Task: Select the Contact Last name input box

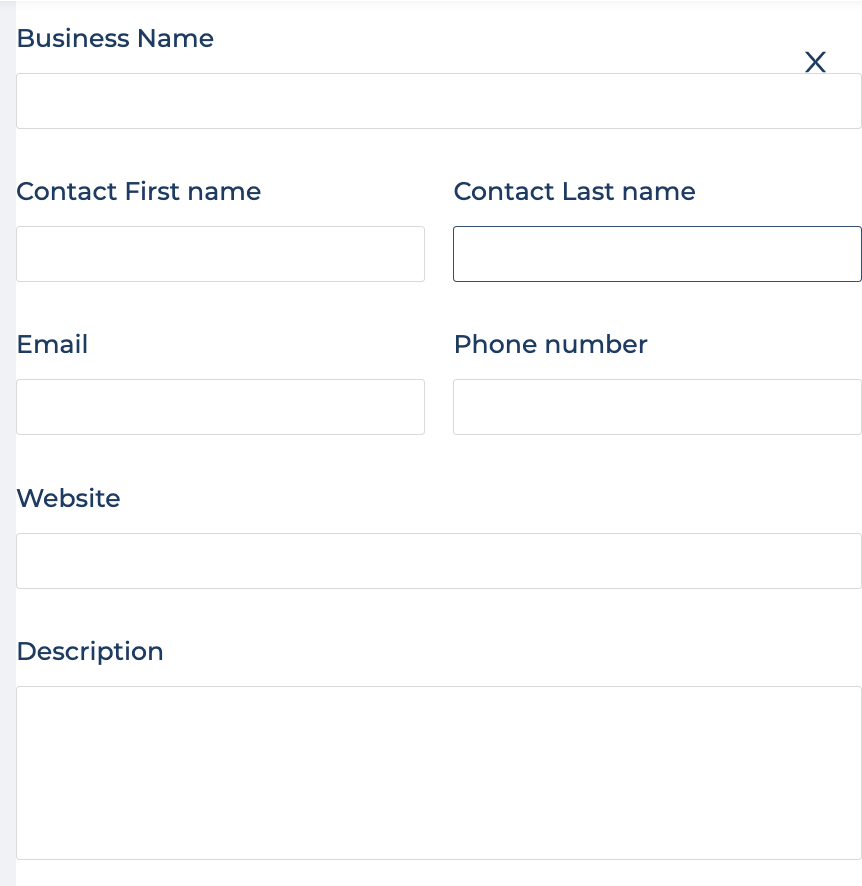Action: (x=658, y=254)
